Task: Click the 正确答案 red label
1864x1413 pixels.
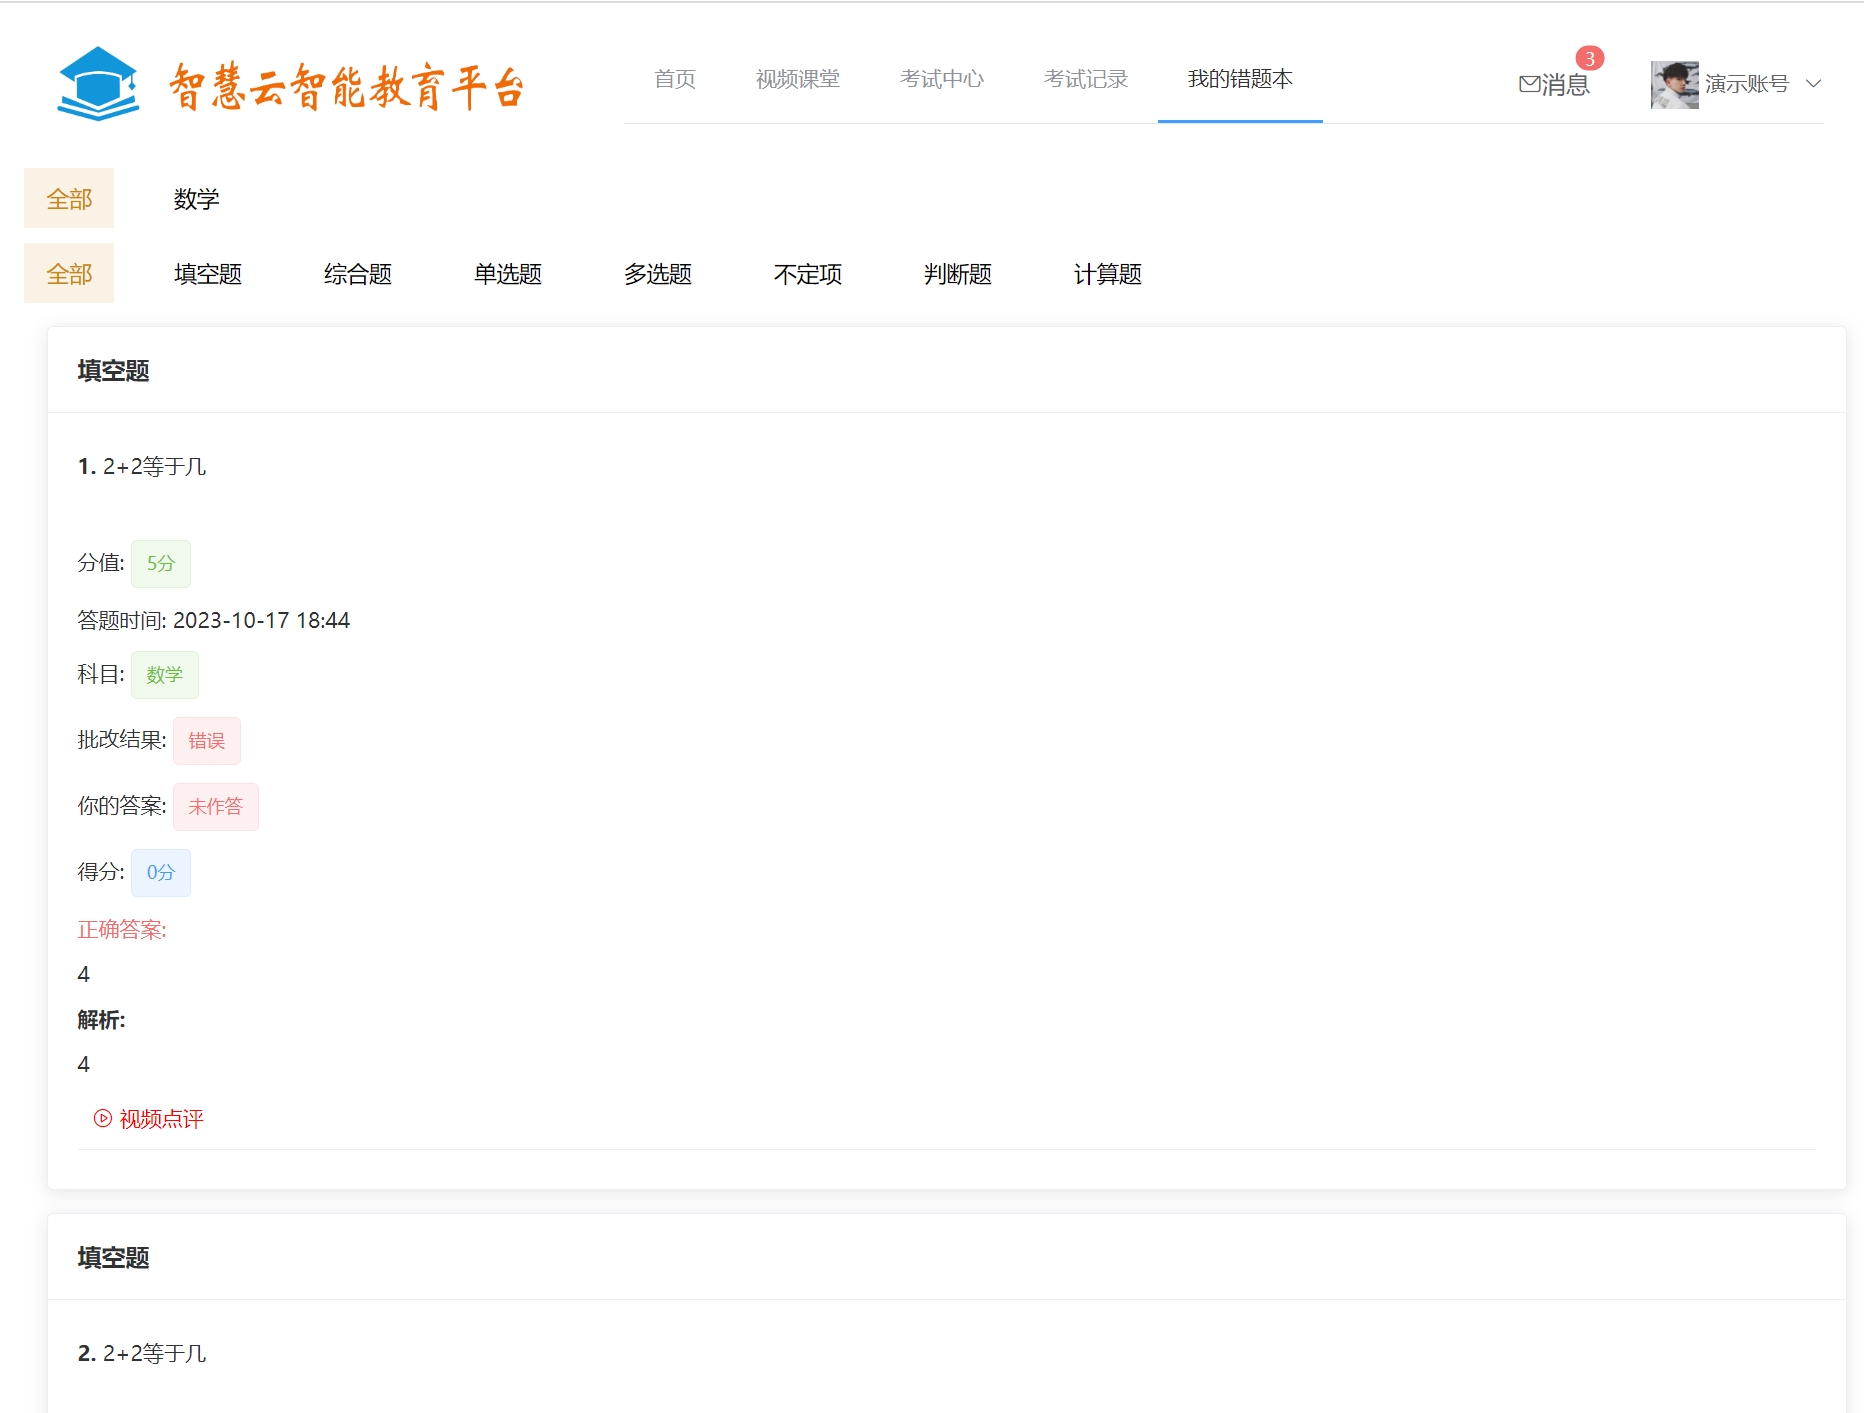Action: [122, 930]
